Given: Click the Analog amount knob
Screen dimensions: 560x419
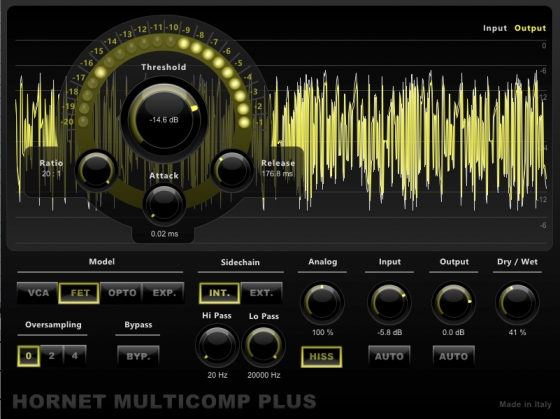Looking at the screenshot, I should point(322,303).
